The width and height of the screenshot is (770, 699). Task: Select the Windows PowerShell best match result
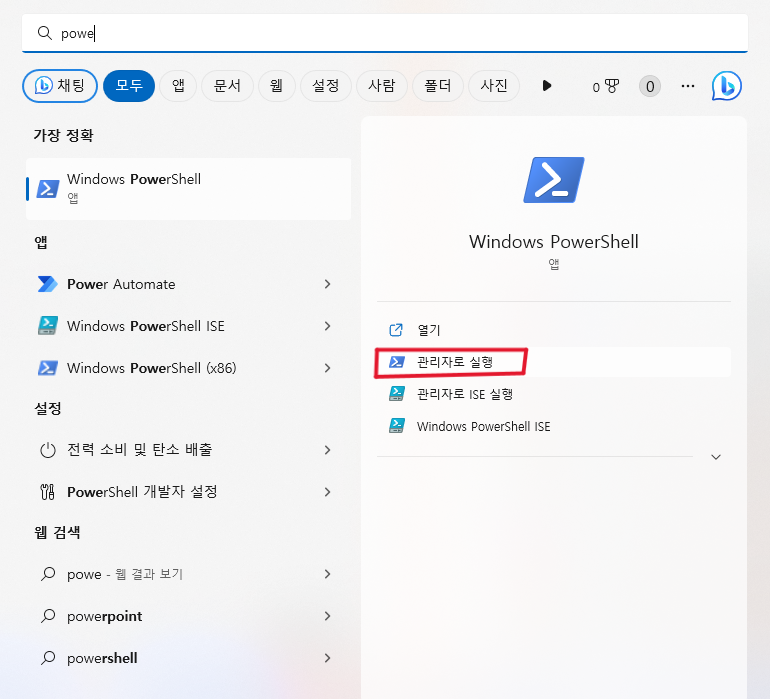click(x=189, y=189)
